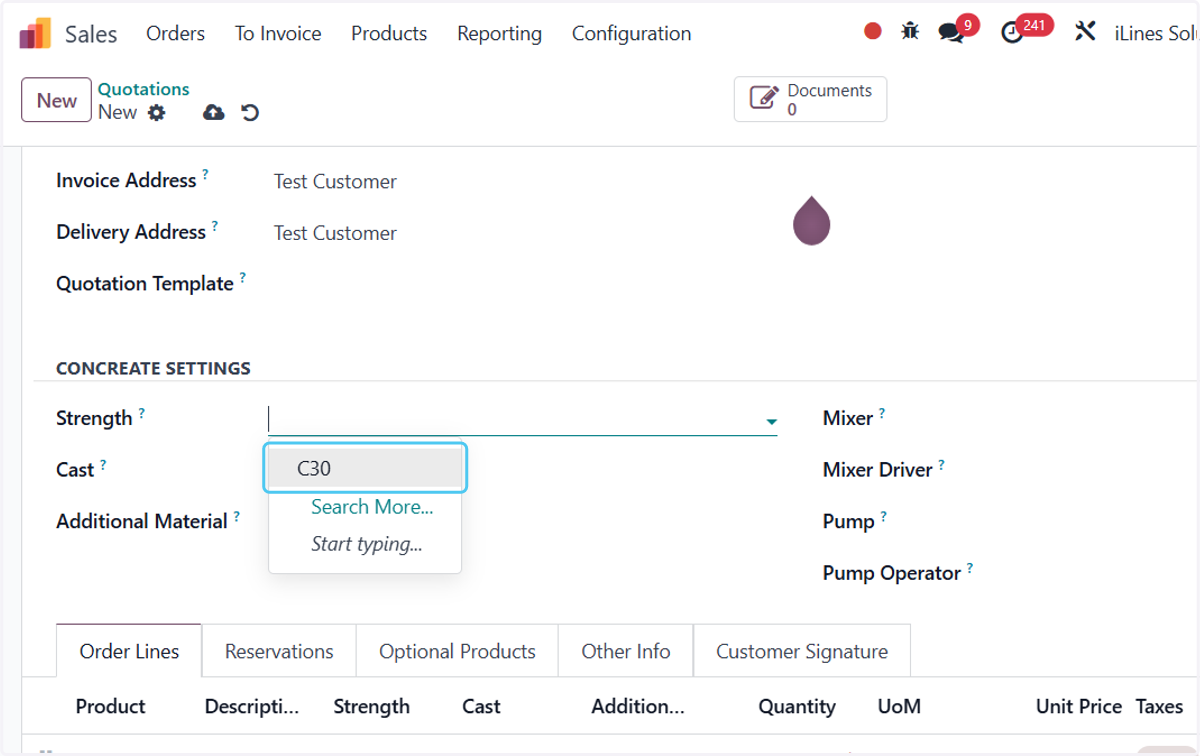Open the To Invoice menu
The image size is (1200, 756).
(278, 33)
